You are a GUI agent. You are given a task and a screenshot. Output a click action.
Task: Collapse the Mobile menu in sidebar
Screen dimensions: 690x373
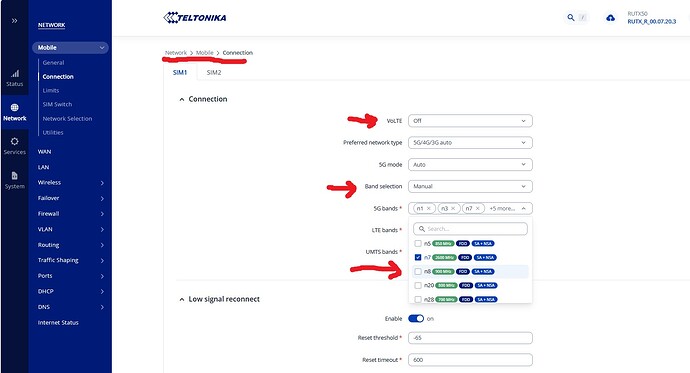(102, 48)
